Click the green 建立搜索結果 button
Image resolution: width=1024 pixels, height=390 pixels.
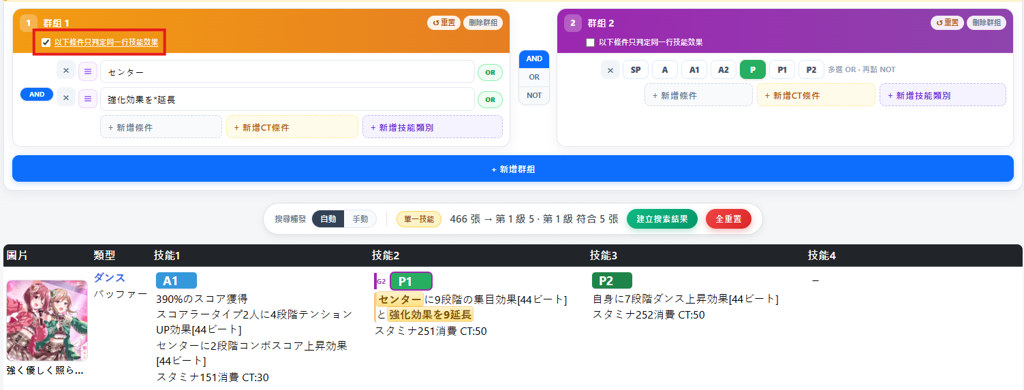(662, 219)
